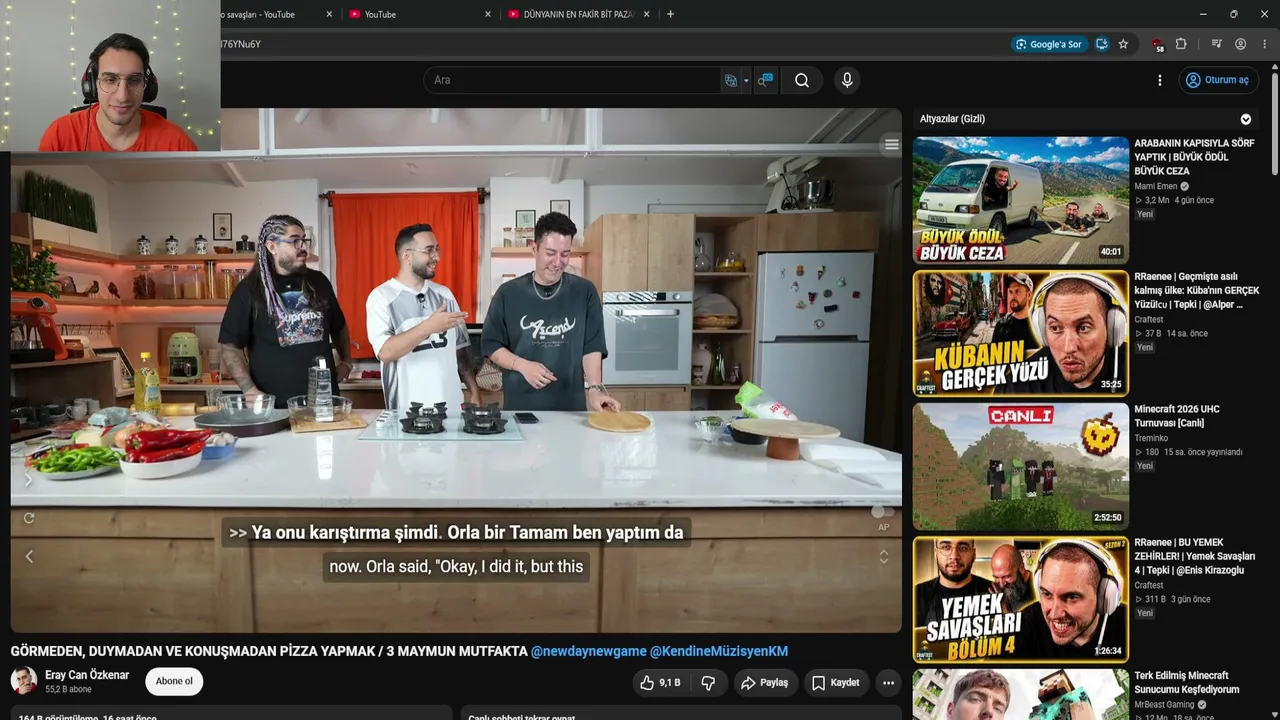Collapse the Altyazılar (Gizli) panel chevron
Image resolution: width=1280 pixels, height=720 pixels.
point(1246,119)
